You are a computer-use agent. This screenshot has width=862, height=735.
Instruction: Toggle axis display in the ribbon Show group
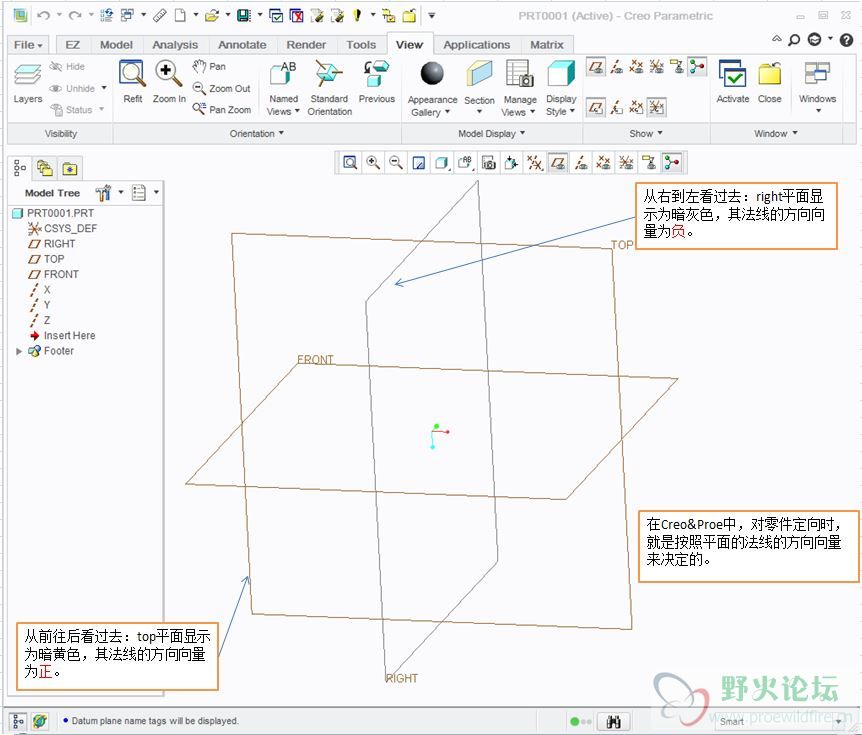(x=616, y=67)
